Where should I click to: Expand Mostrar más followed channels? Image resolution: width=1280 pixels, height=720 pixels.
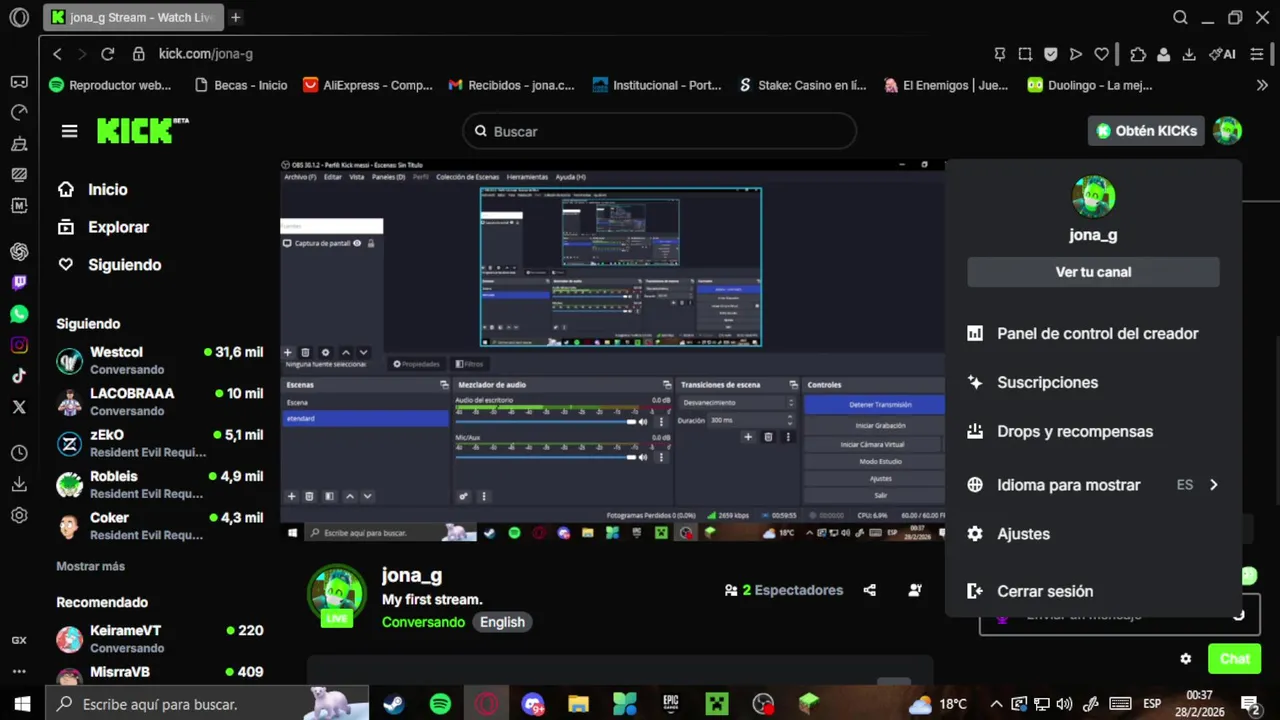click(91, 566)
